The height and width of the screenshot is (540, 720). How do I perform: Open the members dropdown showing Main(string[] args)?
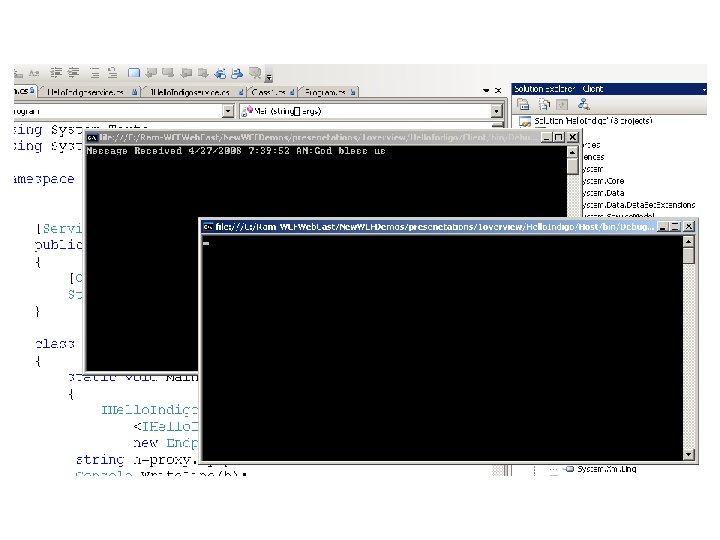pyautogui.click(x=496, y=111)
